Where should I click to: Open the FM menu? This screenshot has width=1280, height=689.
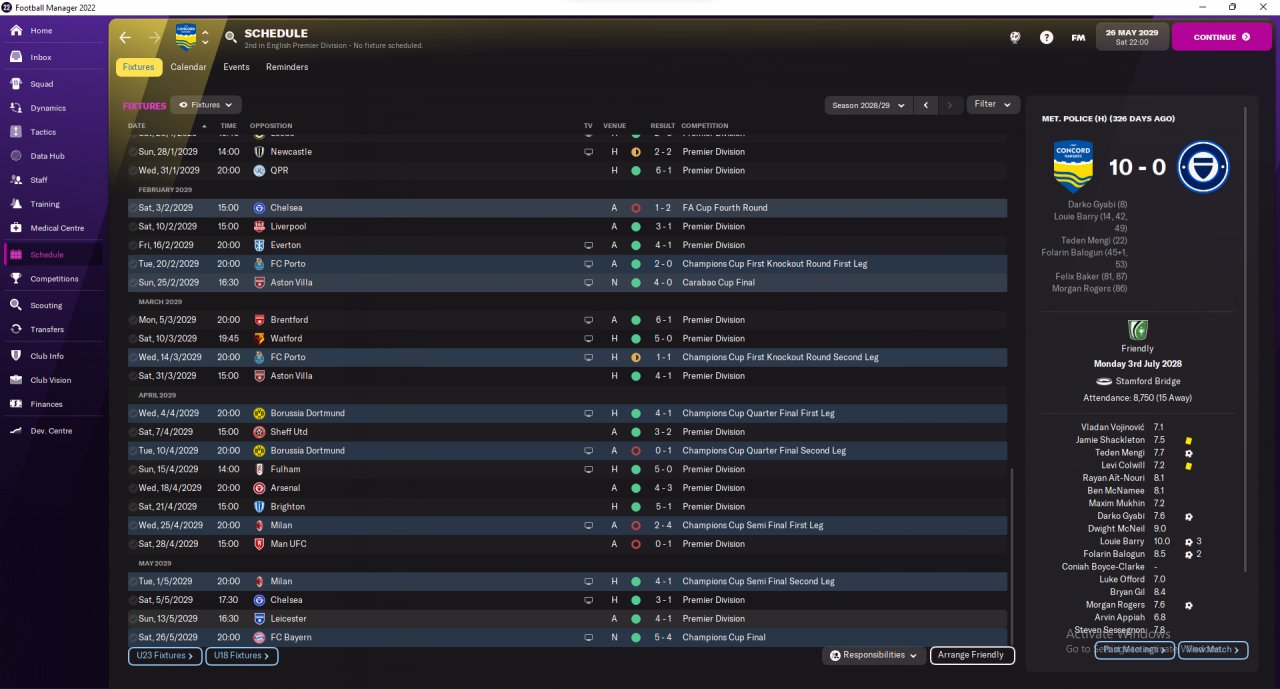(x=1078, y=37)
